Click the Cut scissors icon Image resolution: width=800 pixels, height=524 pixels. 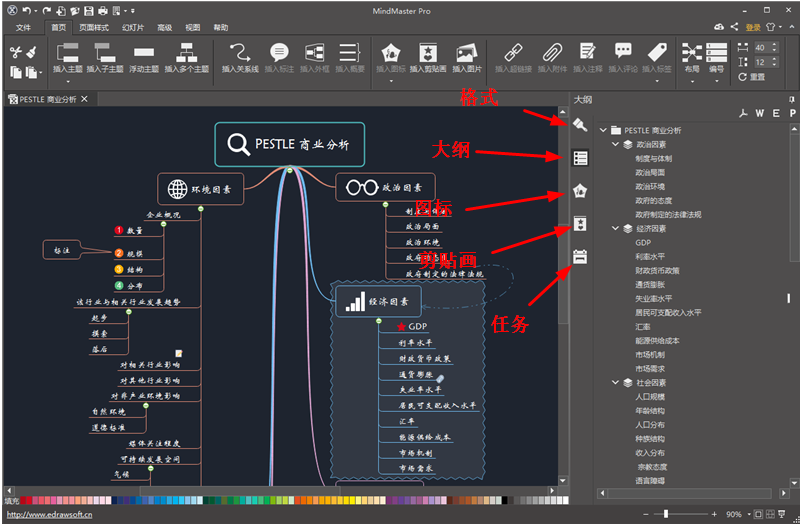[x=15, y=52]
